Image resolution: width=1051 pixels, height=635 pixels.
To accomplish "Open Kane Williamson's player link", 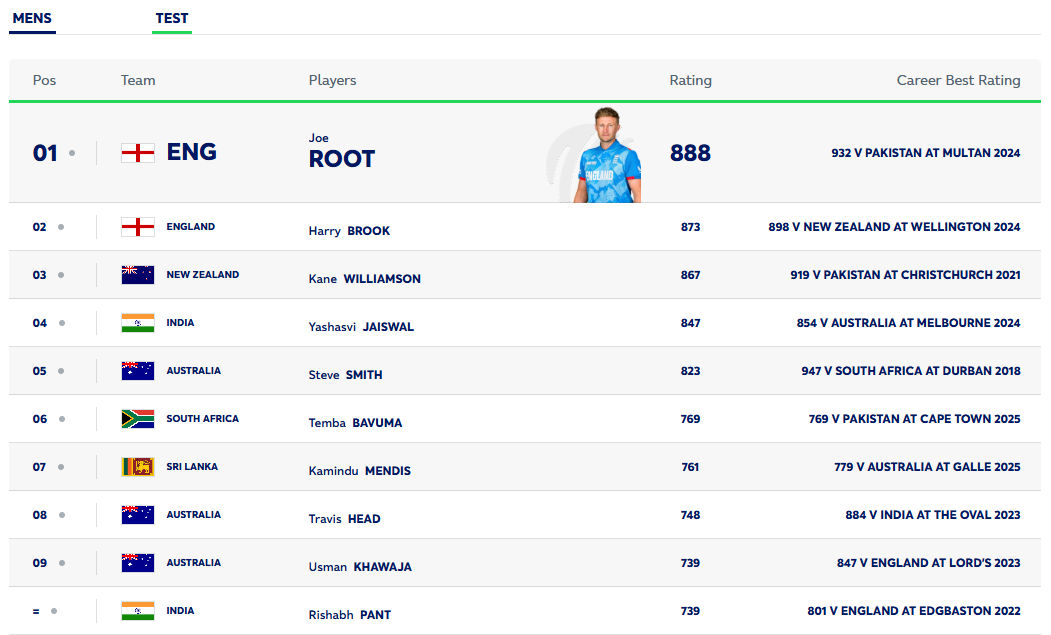I will pos(364,279).
